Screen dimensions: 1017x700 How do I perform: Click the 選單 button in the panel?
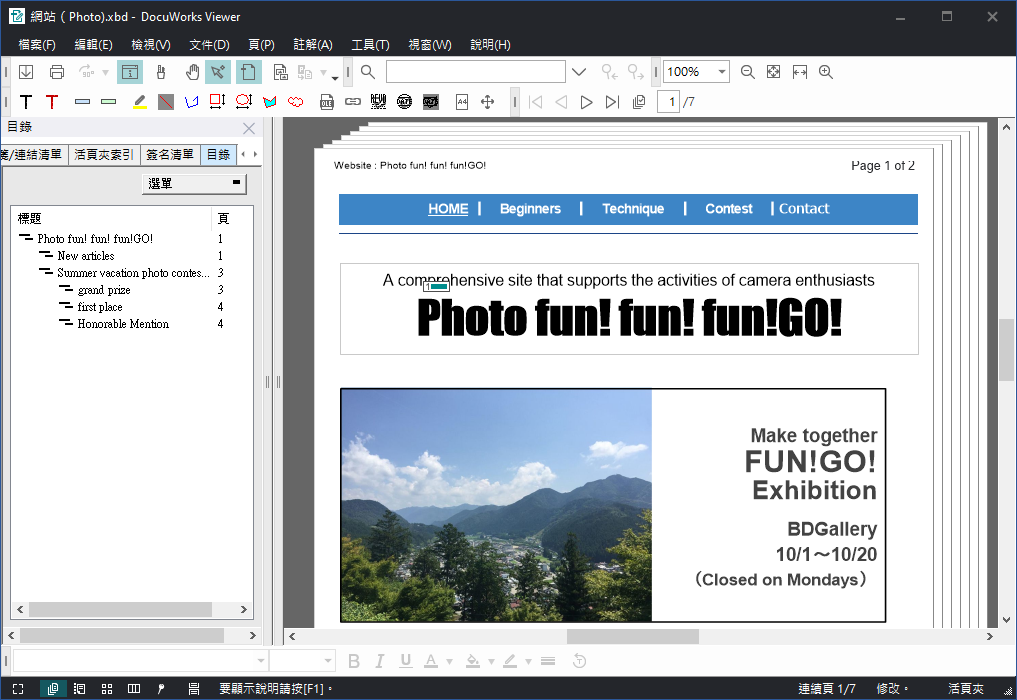[x=194, y=184]
